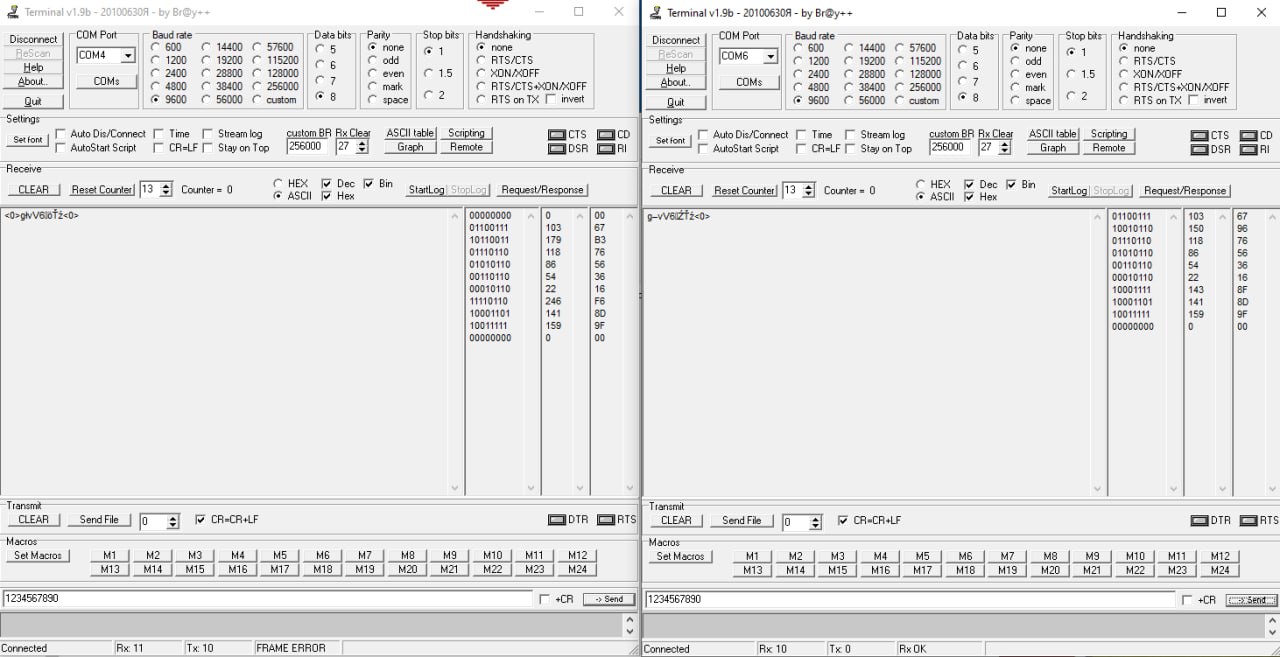Adjust the transmit stepper in left window
Screen dimensions: 1280x657
tap(173, 521)
